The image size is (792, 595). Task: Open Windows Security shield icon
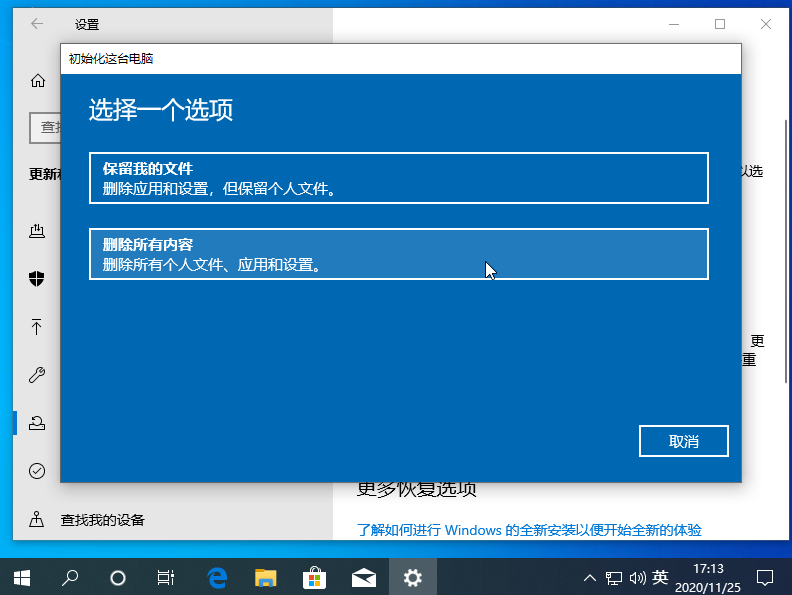click(x=38, y=279)
